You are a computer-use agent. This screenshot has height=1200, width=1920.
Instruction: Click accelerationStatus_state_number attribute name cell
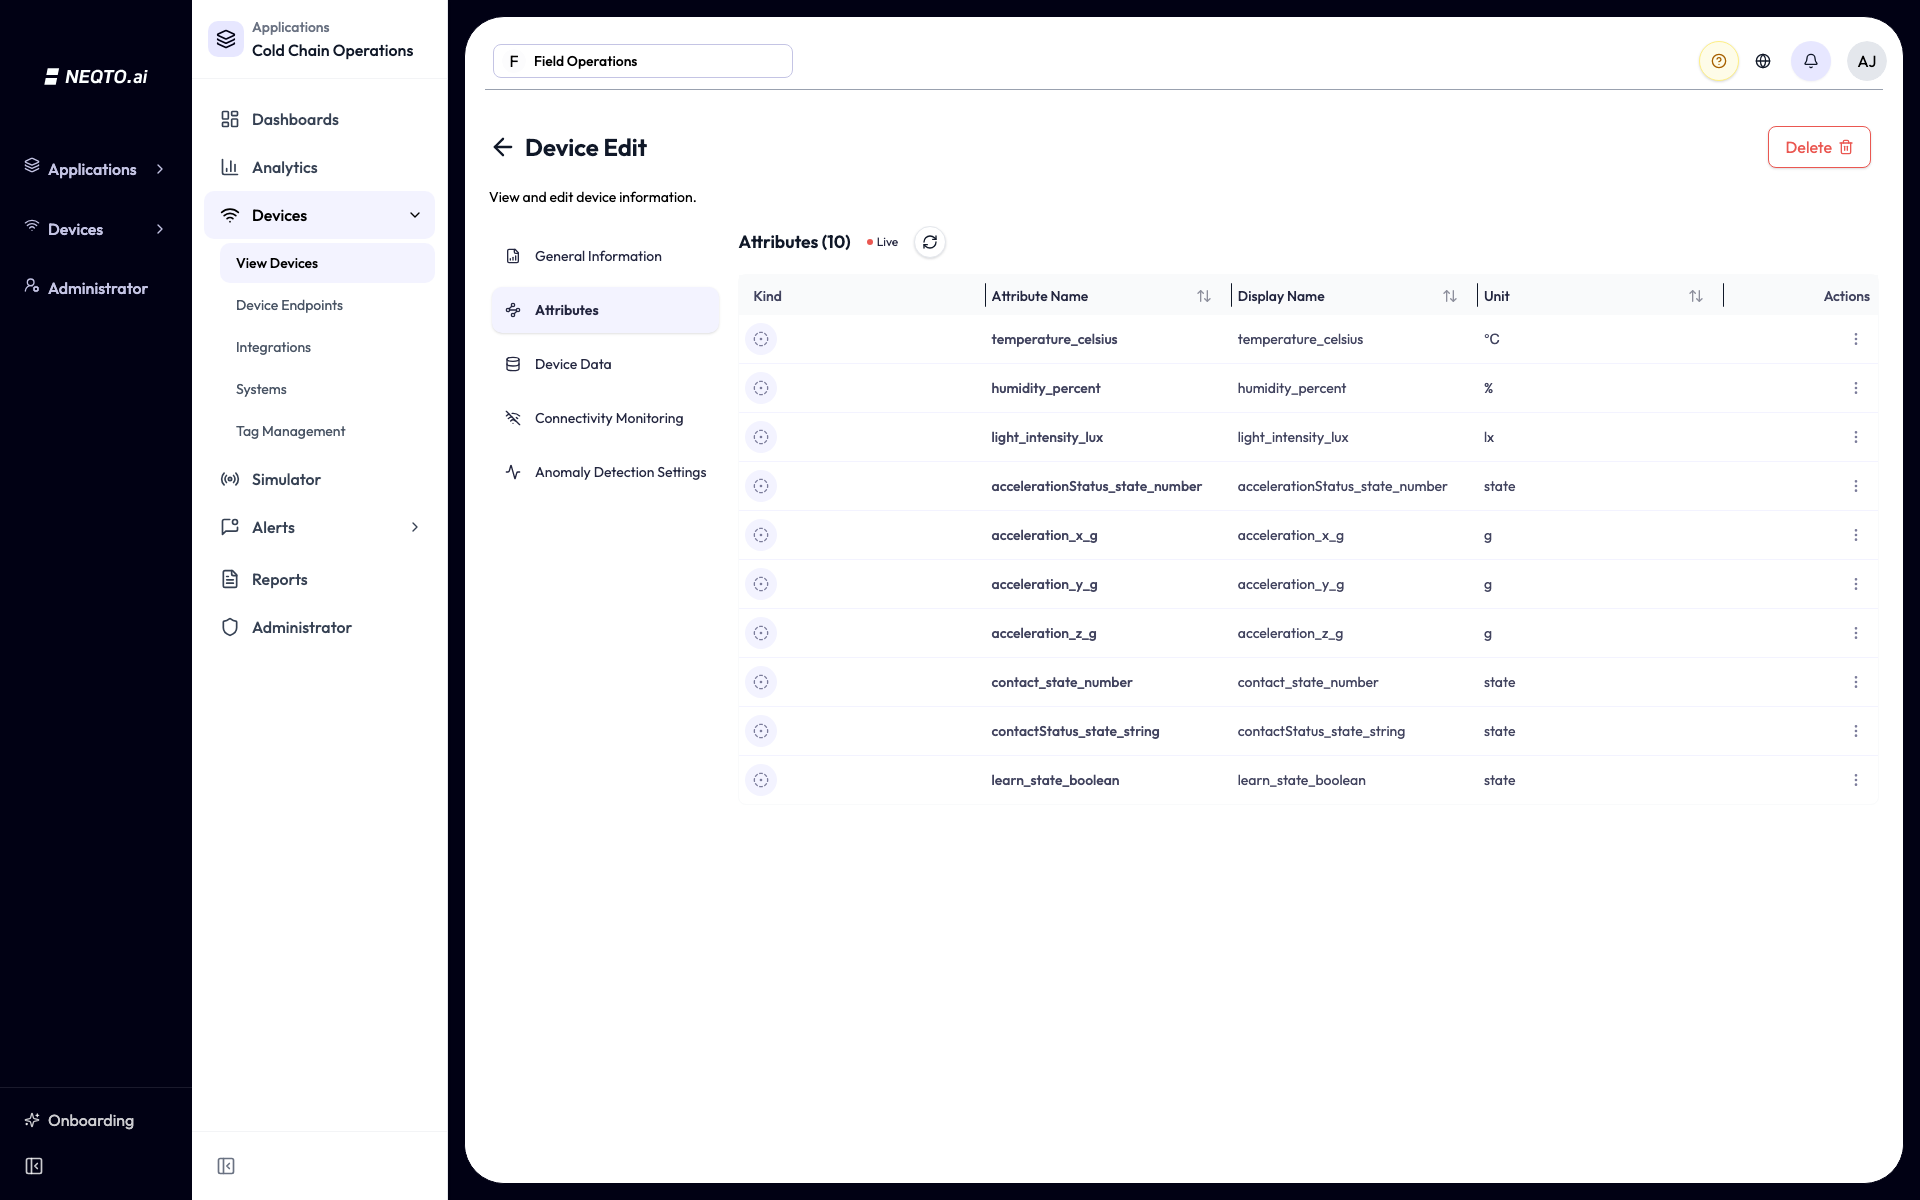tap(1096, 486)
